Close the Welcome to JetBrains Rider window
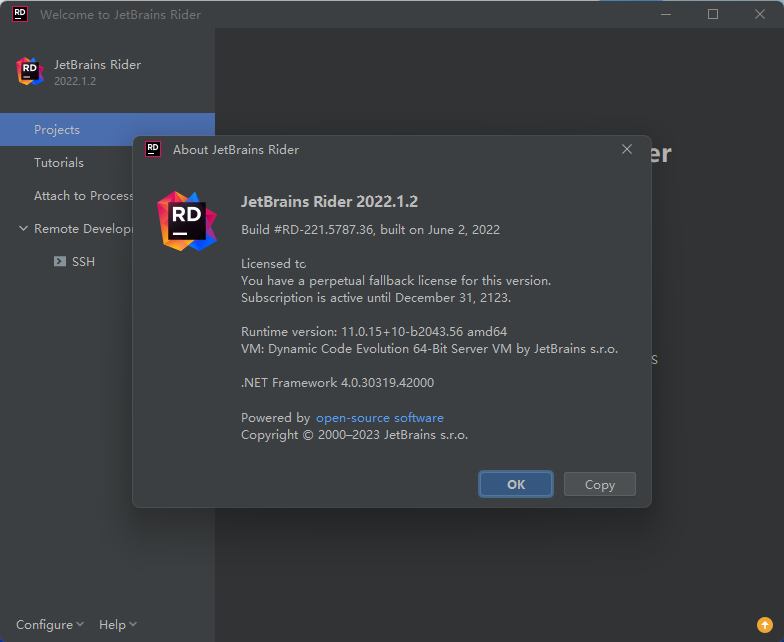The width and height of the screenshot is (784, 642). coord(760,14)
